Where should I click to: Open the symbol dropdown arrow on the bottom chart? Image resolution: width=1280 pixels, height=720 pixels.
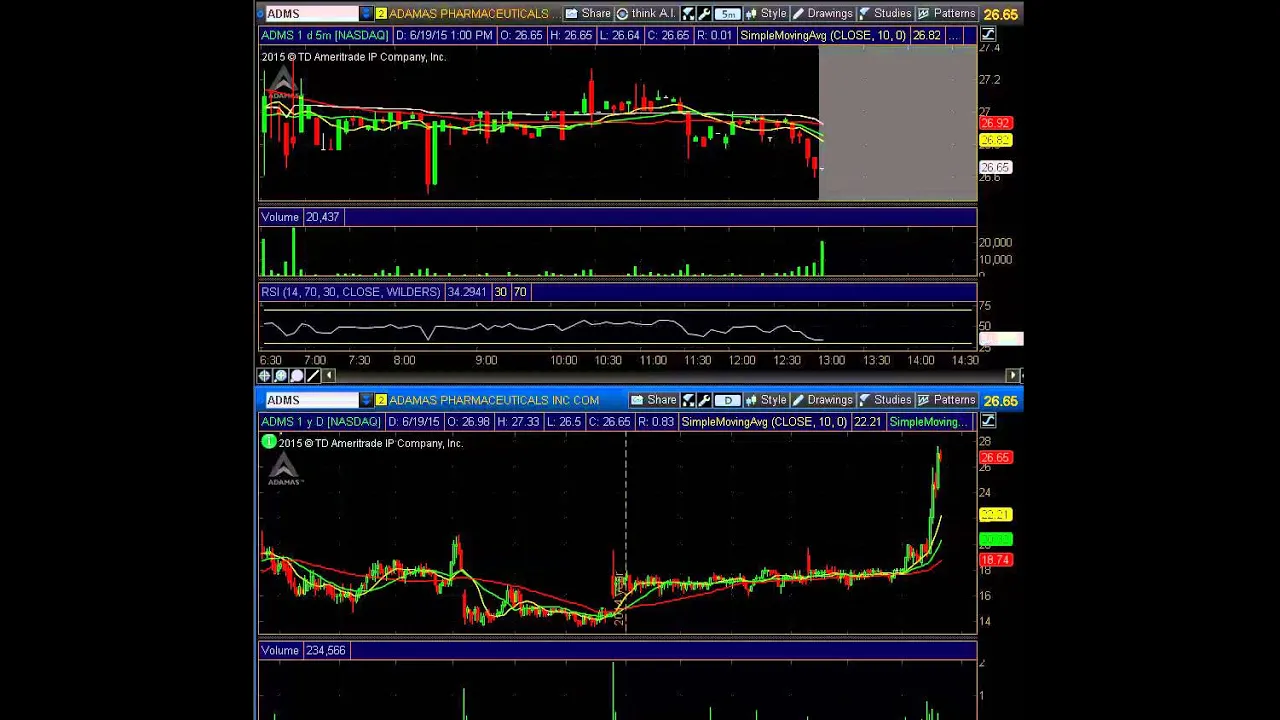pos(366,400)
